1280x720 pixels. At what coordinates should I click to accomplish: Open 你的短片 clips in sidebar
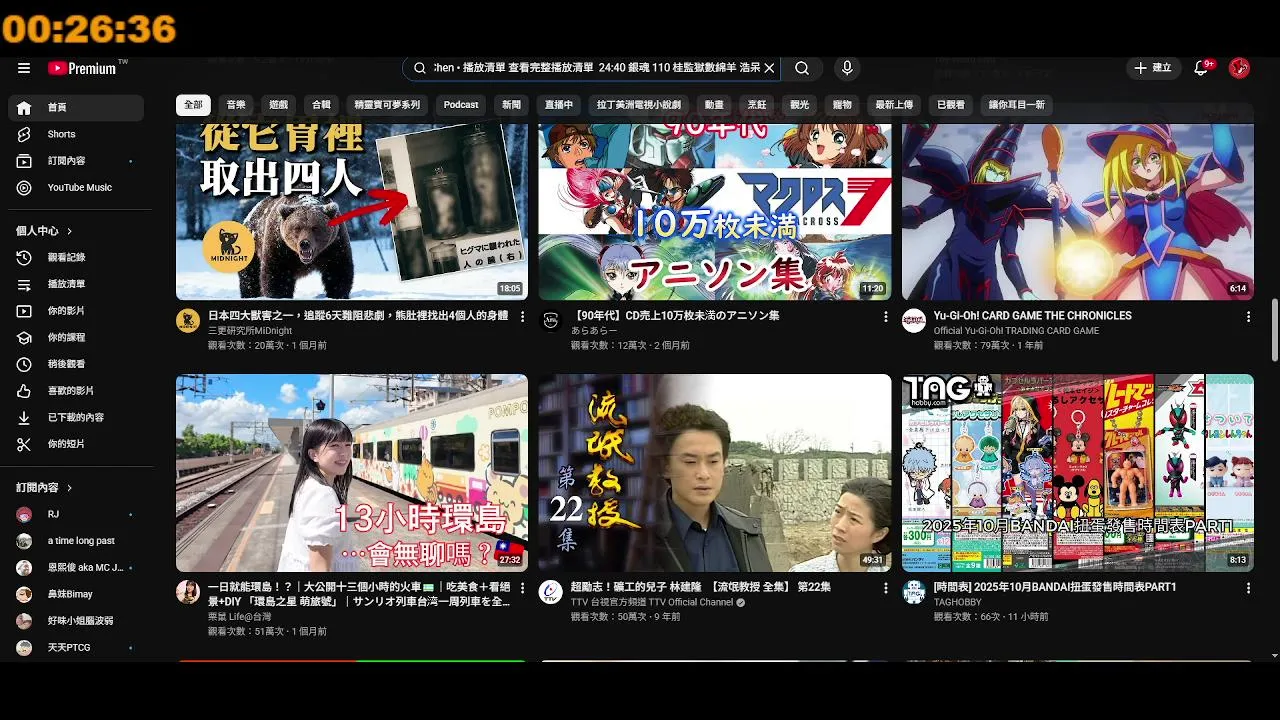(76, 444)
